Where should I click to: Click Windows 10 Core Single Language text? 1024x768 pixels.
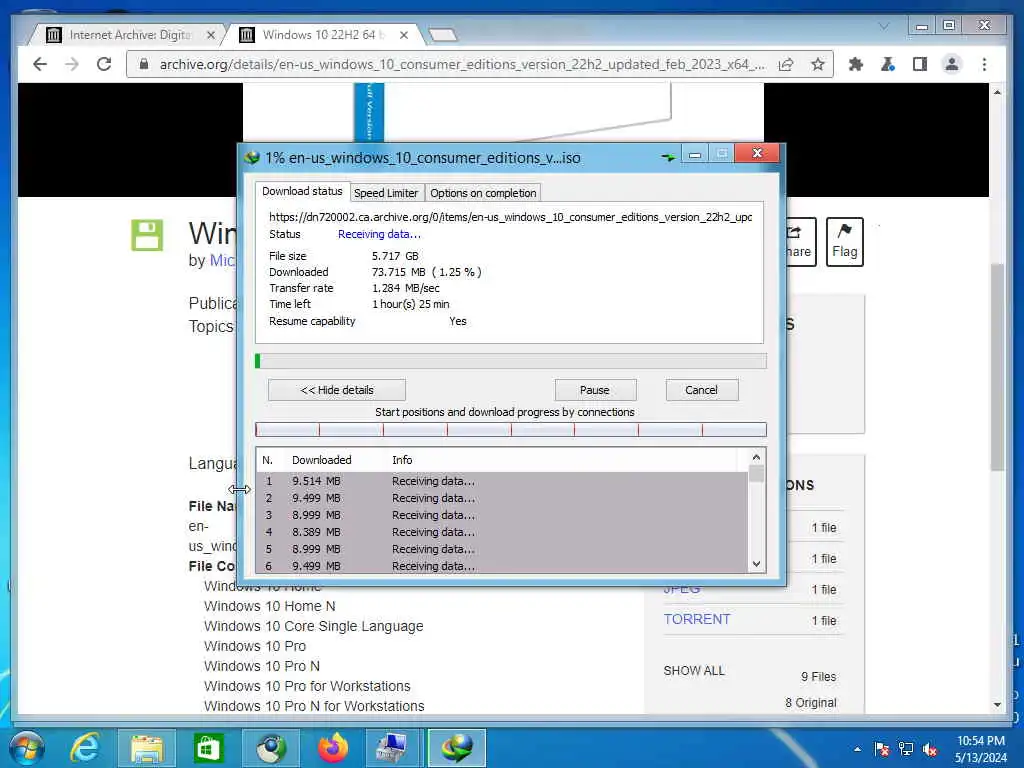(x=313, y=626)
